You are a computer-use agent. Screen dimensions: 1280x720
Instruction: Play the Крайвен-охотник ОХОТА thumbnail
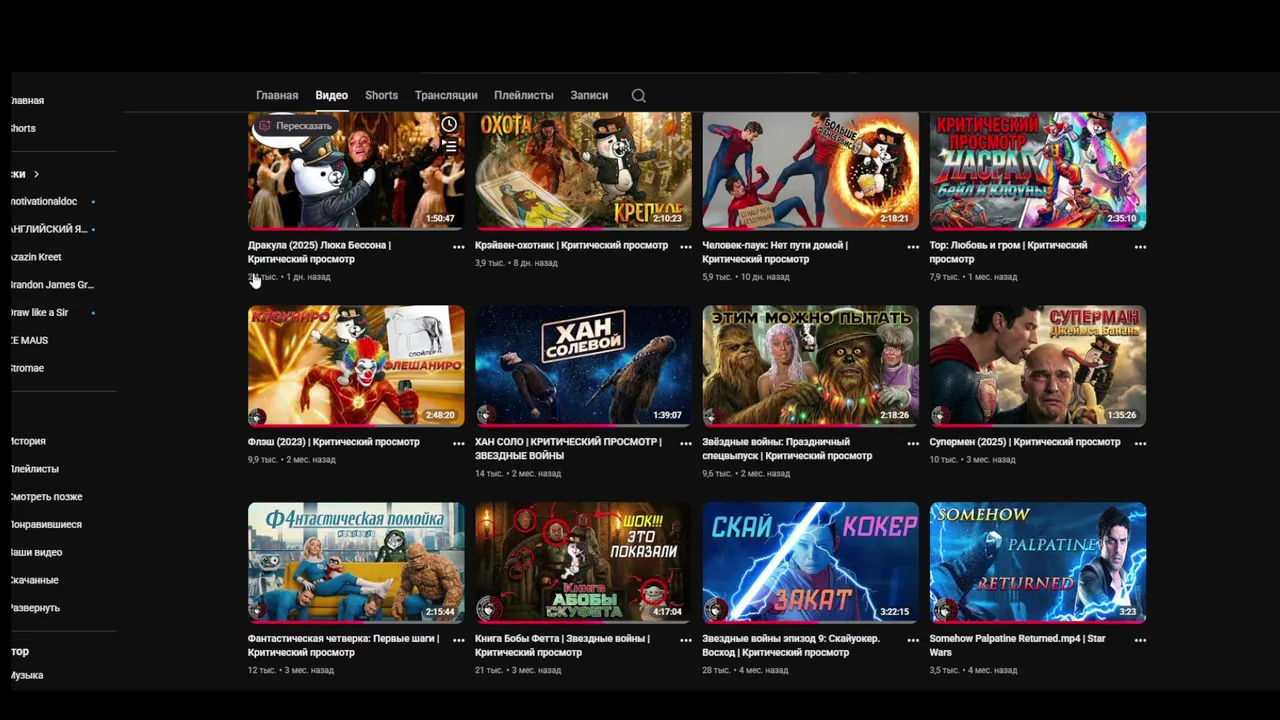(x=583, y=171)
